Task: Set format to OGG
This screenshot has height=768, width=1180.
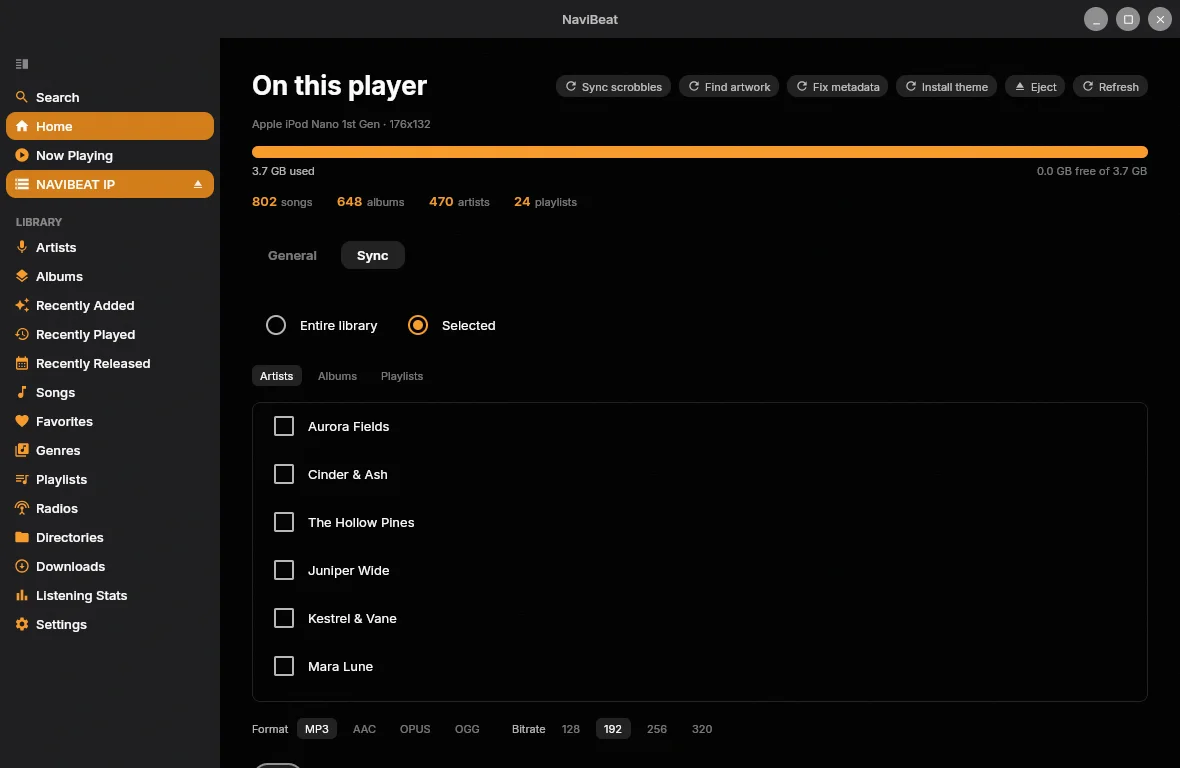Action: click(x=467, y=729)
